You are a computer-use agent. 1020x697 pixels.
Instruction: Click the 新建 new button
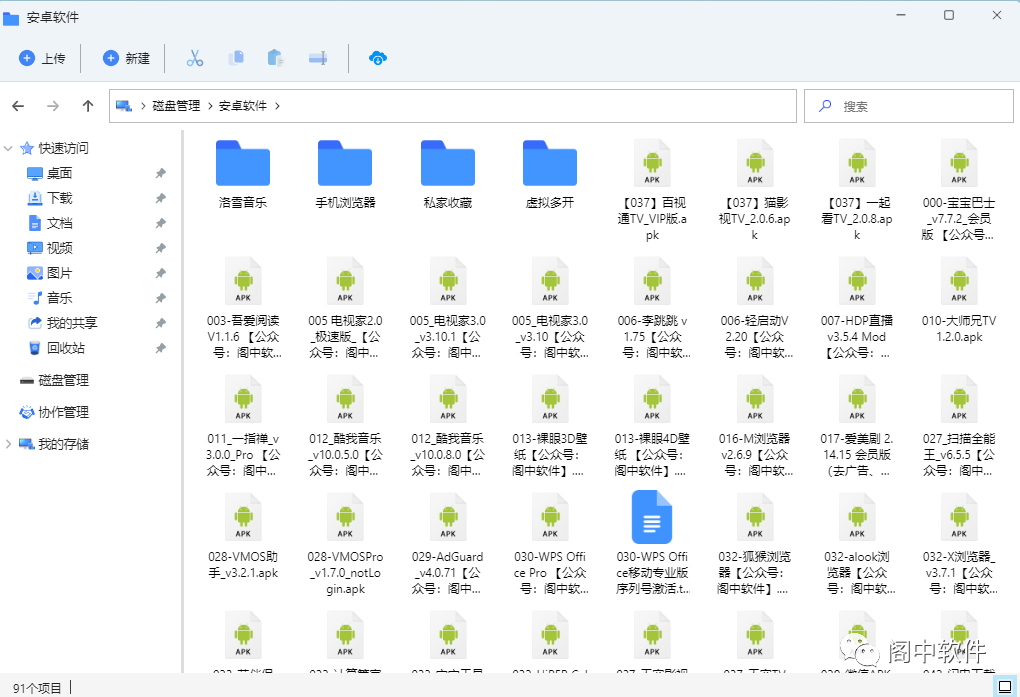pyautogui.click(x=126, y=59)
